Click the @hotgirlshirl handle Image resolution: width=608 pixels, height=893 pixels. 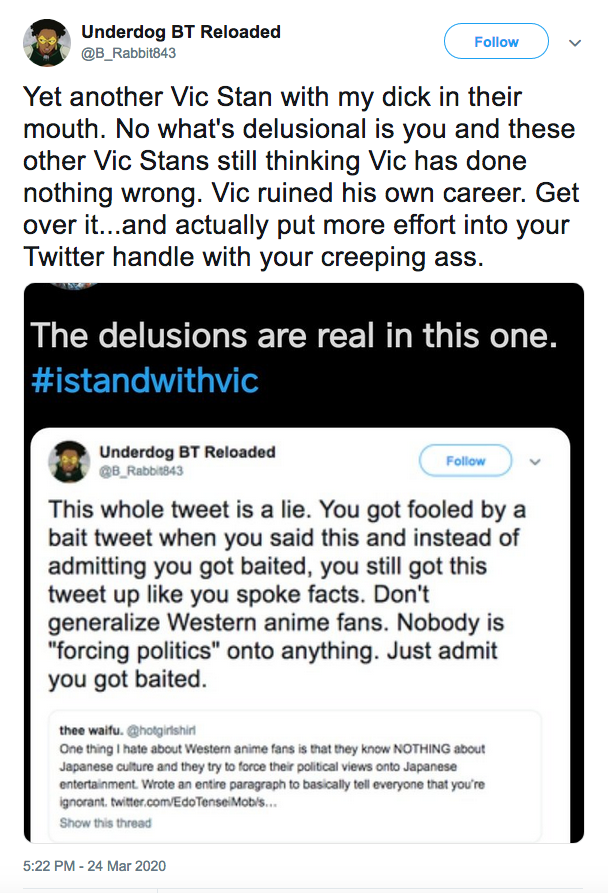[x=161, y=730]
